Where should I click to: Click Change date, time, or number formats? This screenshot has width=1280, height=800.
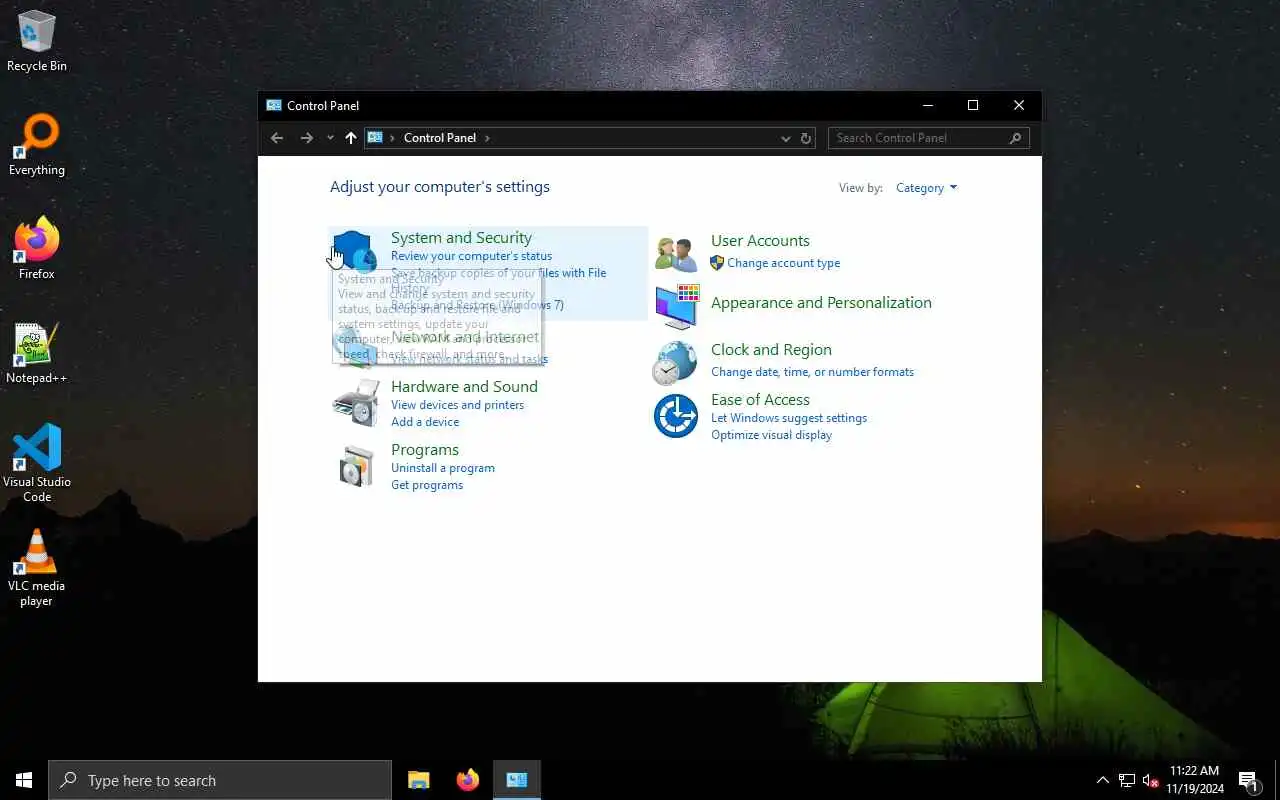coord(812,372)
